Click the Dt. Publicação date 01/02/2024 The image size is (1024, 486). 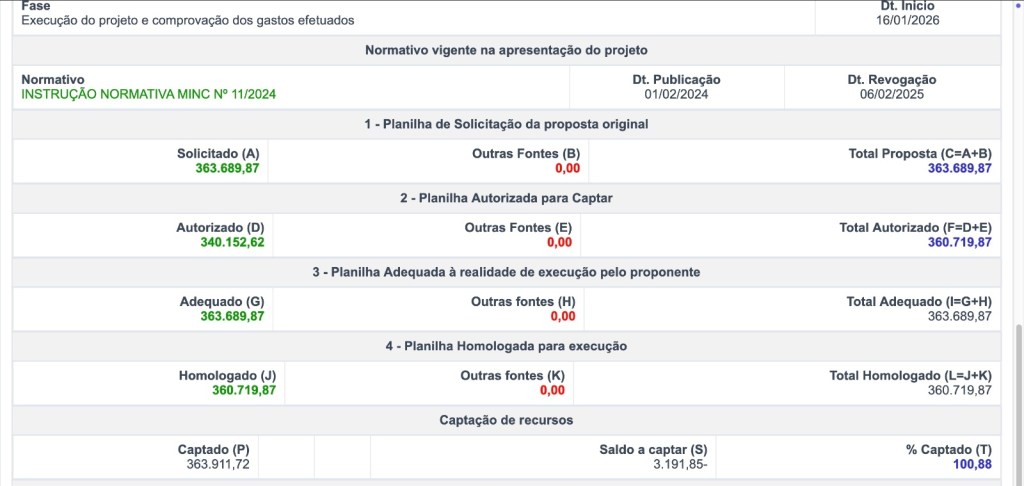[676, 95]
